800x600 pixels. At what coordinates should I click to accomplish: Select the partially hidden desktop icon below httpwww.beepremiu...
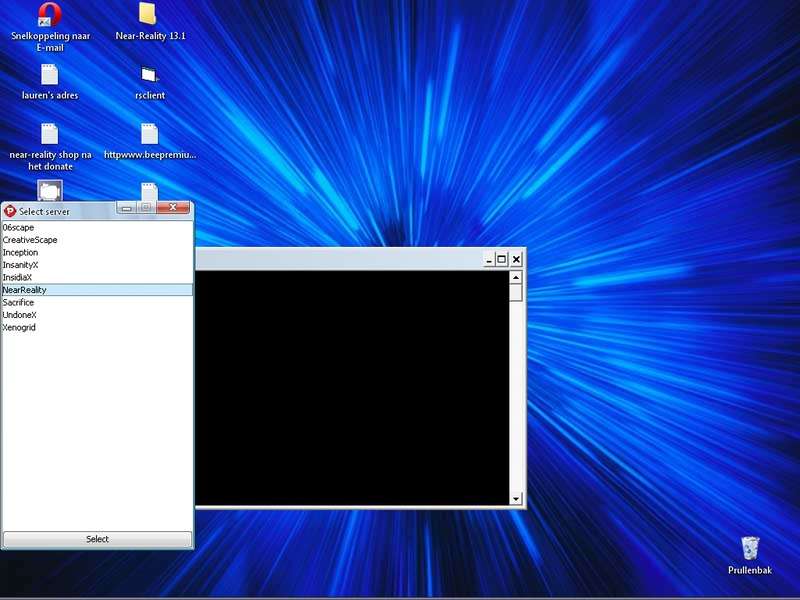(149, 192)
